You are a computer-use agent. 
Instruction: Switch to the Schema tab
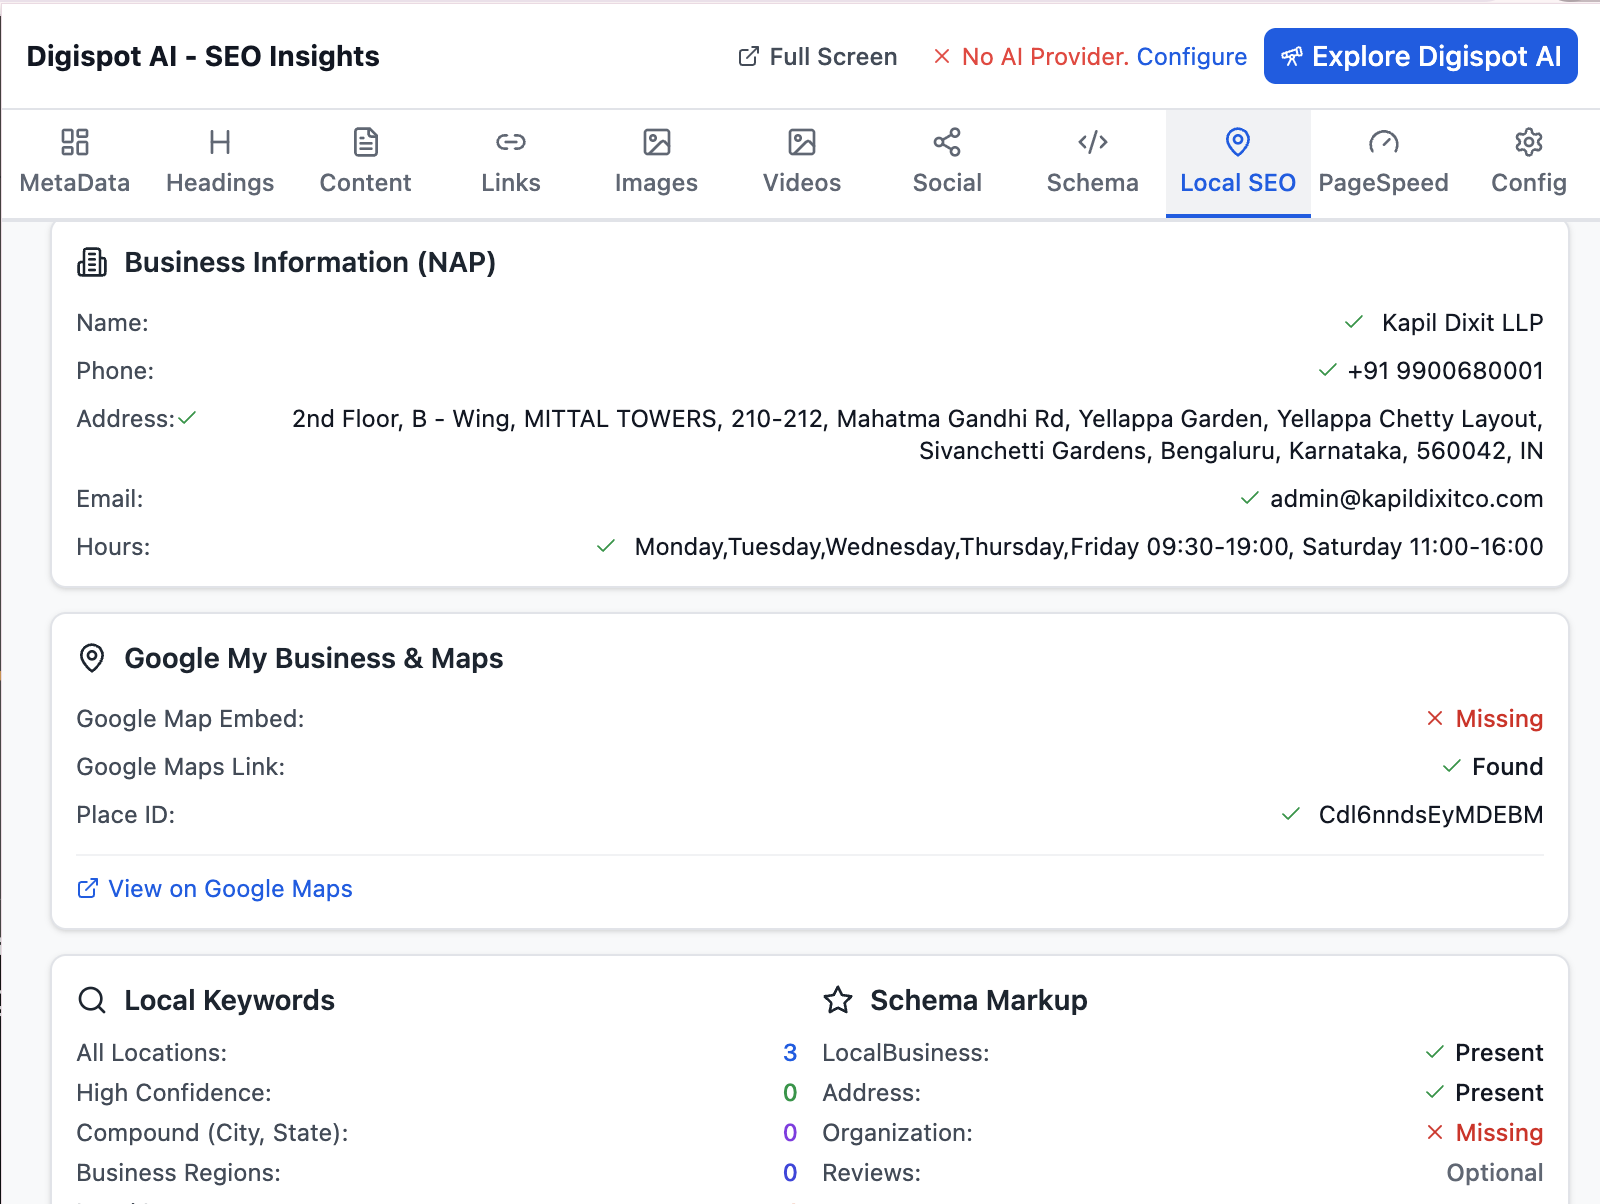[x=1092, y=163]
